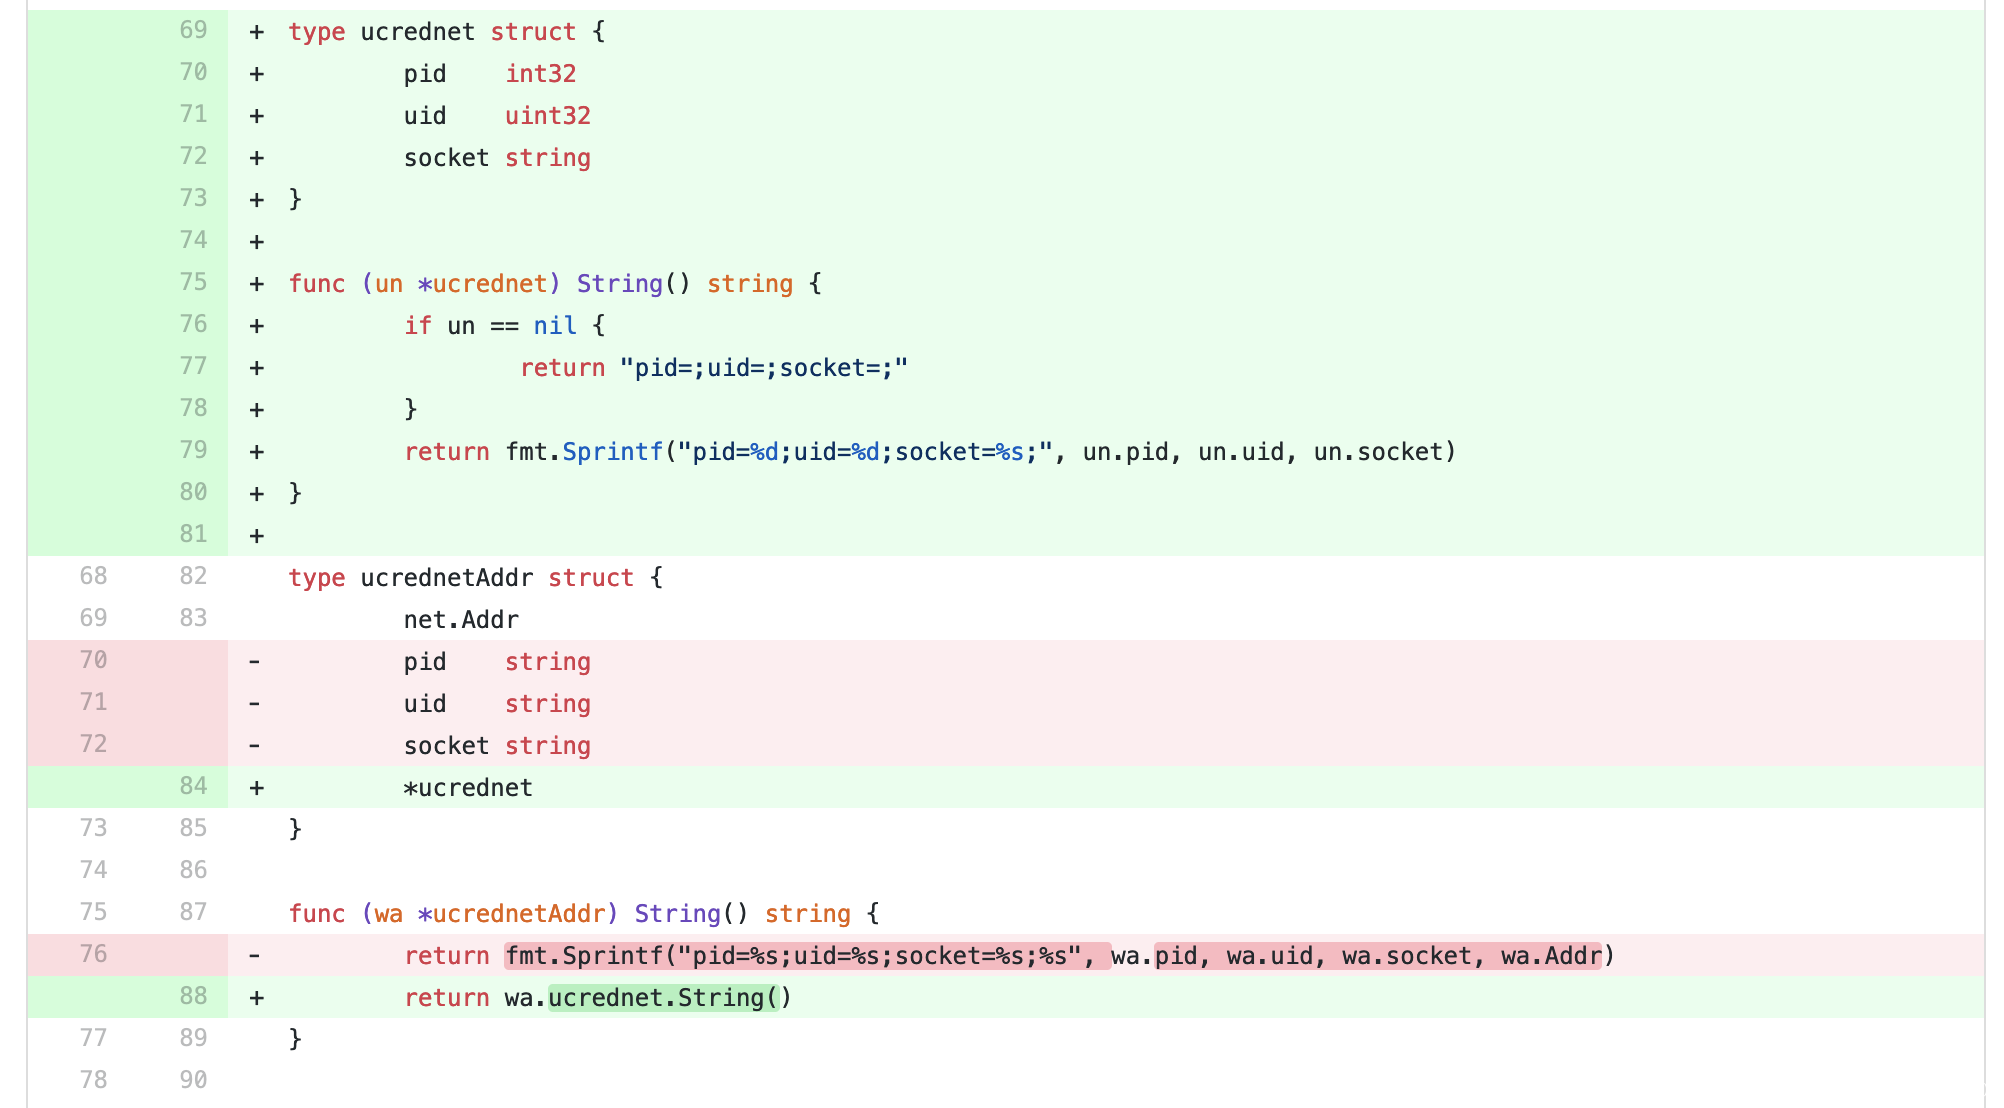Click the plus marker on line 79

tap(257, 452)
